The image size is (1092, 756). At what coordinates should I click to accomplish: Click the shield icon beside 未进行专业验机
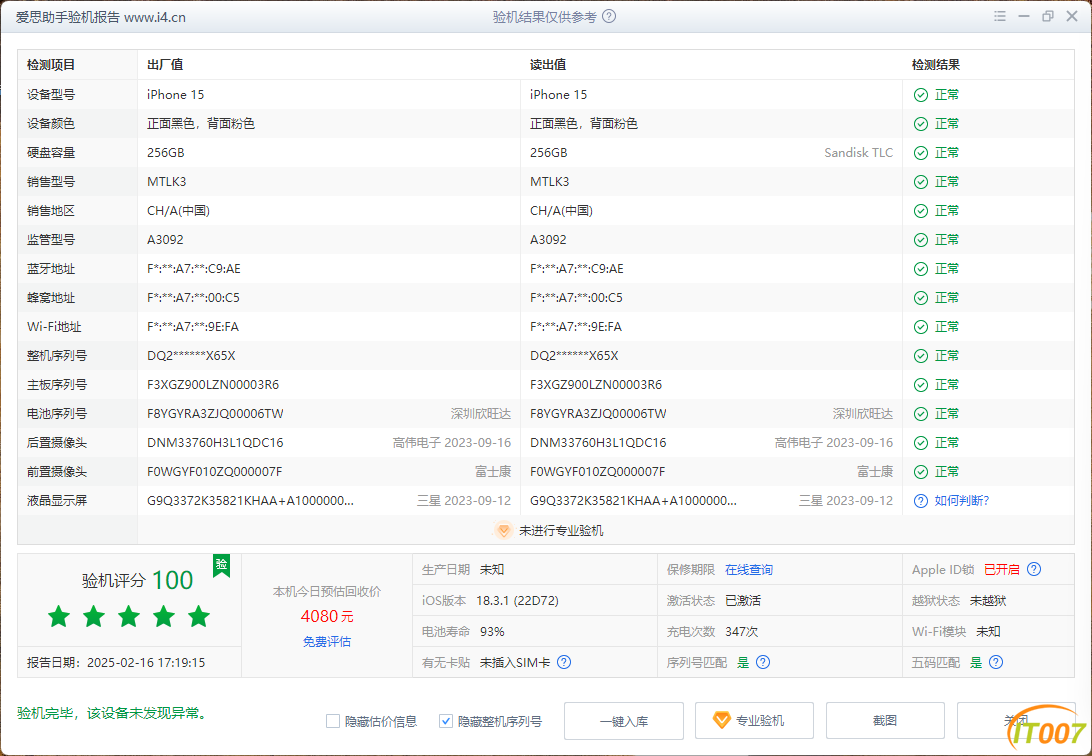[504, 530]
